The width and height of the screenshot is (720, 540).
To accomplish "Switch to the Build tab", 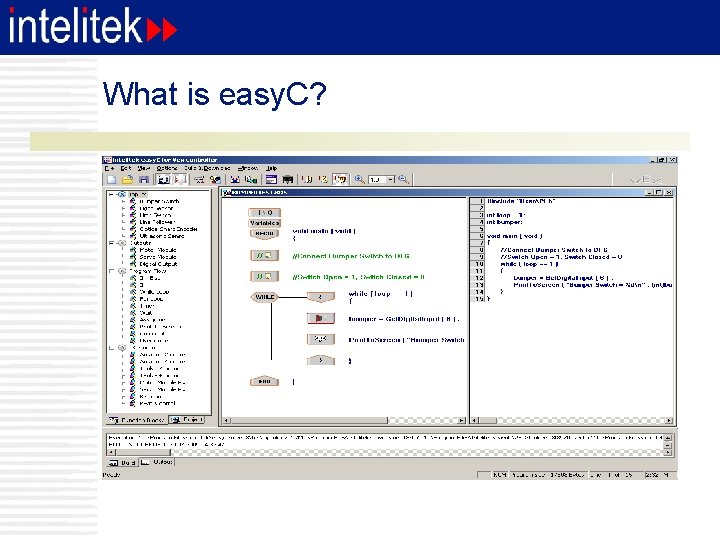I will (122, 462).
